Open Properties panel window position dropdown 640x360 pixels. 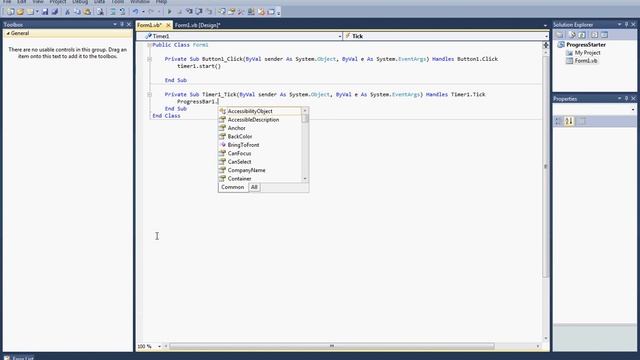coord(619,99)
